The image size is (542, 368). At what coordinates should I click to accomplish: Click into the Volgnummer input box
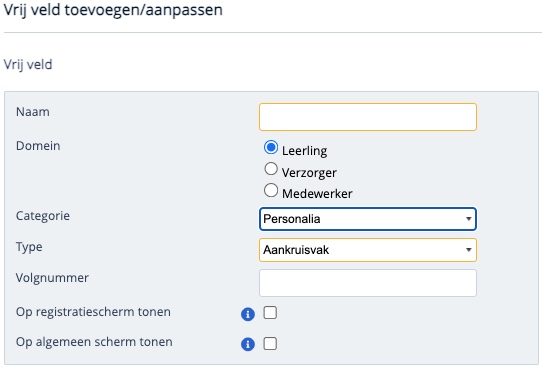368,283
